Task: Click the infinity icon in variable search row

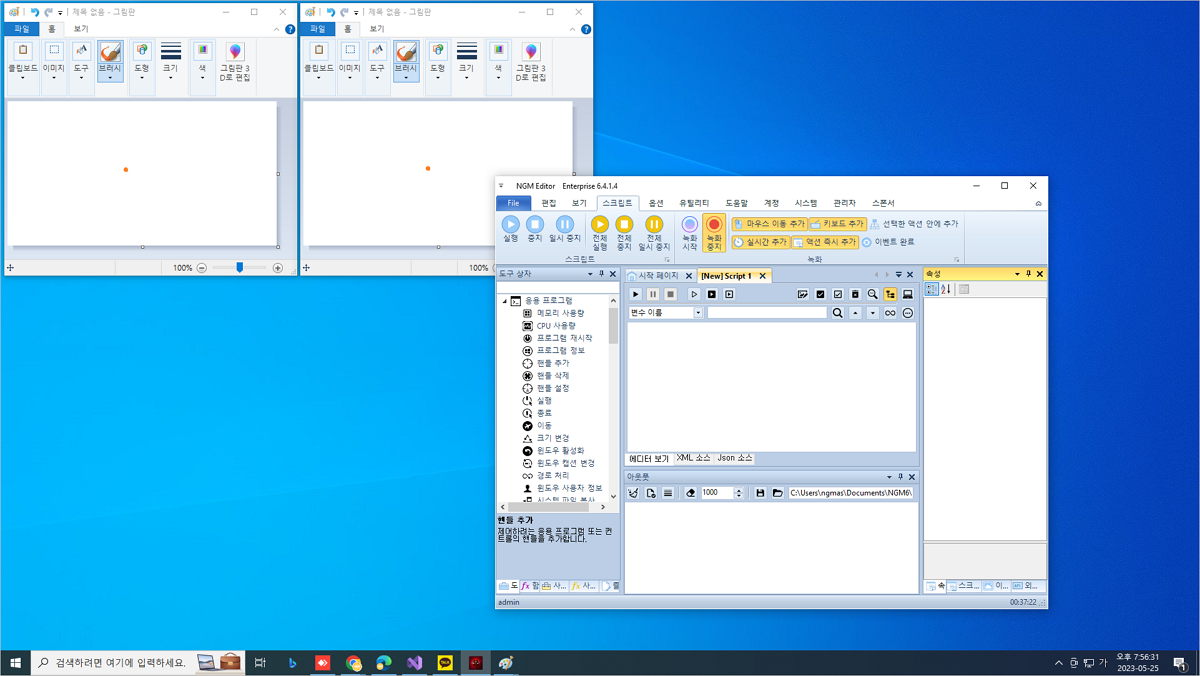Action: (x=890, y=313)
